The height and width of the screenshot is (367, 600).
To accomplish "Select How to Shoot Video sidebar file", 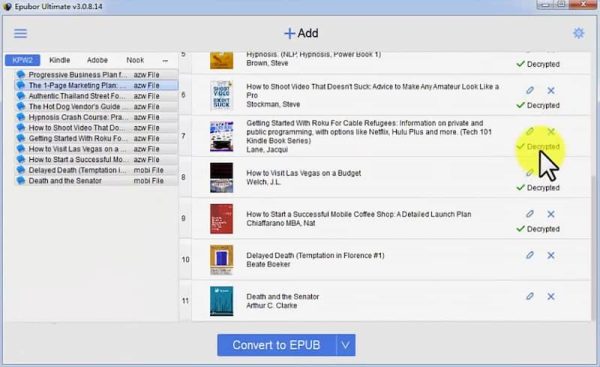I will tap(96, 128).
